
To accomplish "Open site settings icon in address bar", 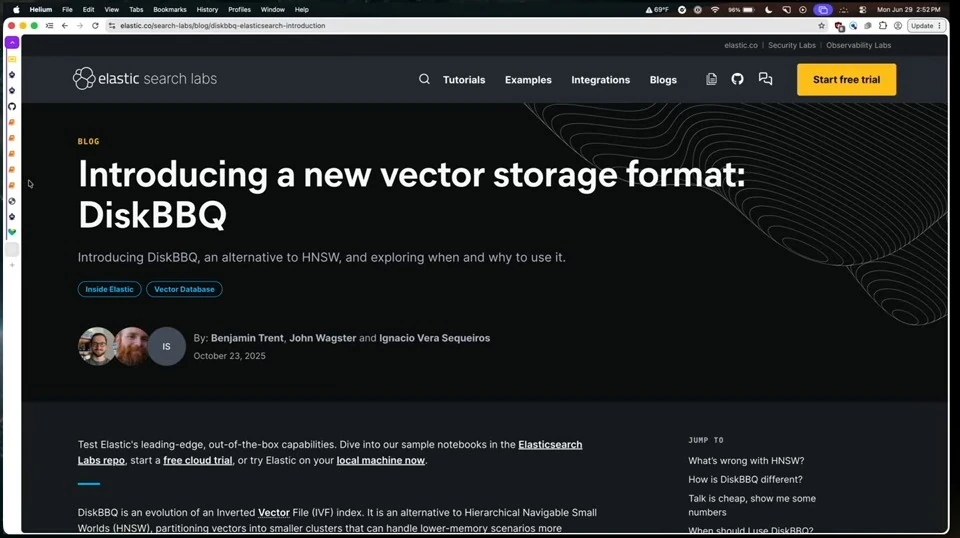I will pyautogui.click(x=111, y=26).
